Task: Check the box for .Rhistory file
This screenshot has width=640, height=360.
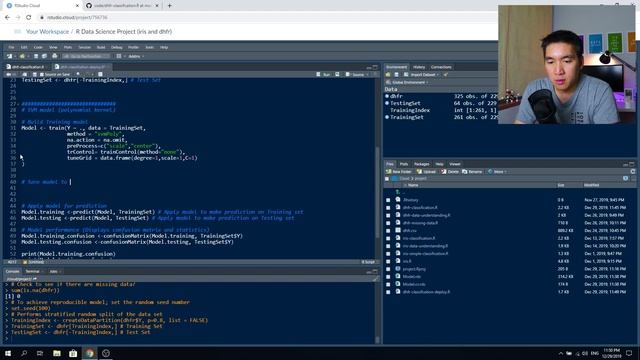Action: (x=388, y=200)
